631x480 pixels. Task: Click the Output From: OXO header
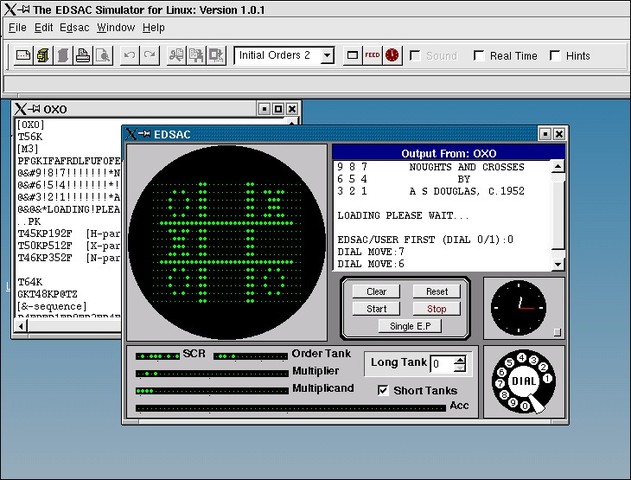[x=448, y=153]
